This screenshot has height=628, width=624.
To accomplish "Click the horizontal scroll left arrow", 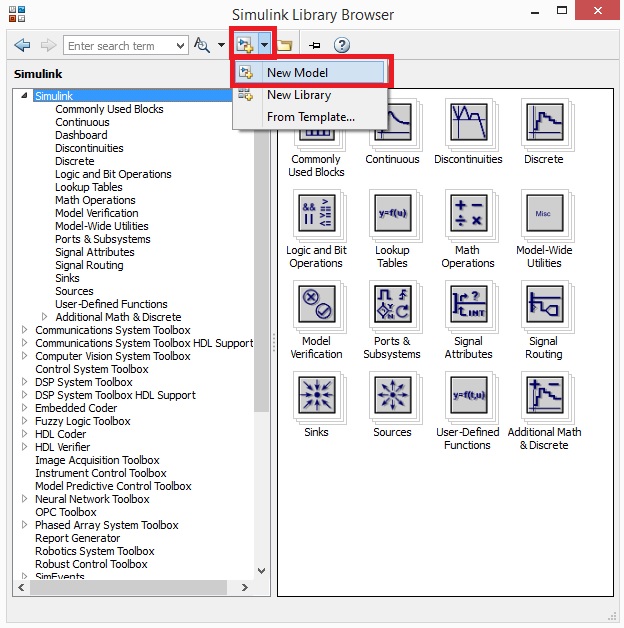I will (x=21, y=588).
